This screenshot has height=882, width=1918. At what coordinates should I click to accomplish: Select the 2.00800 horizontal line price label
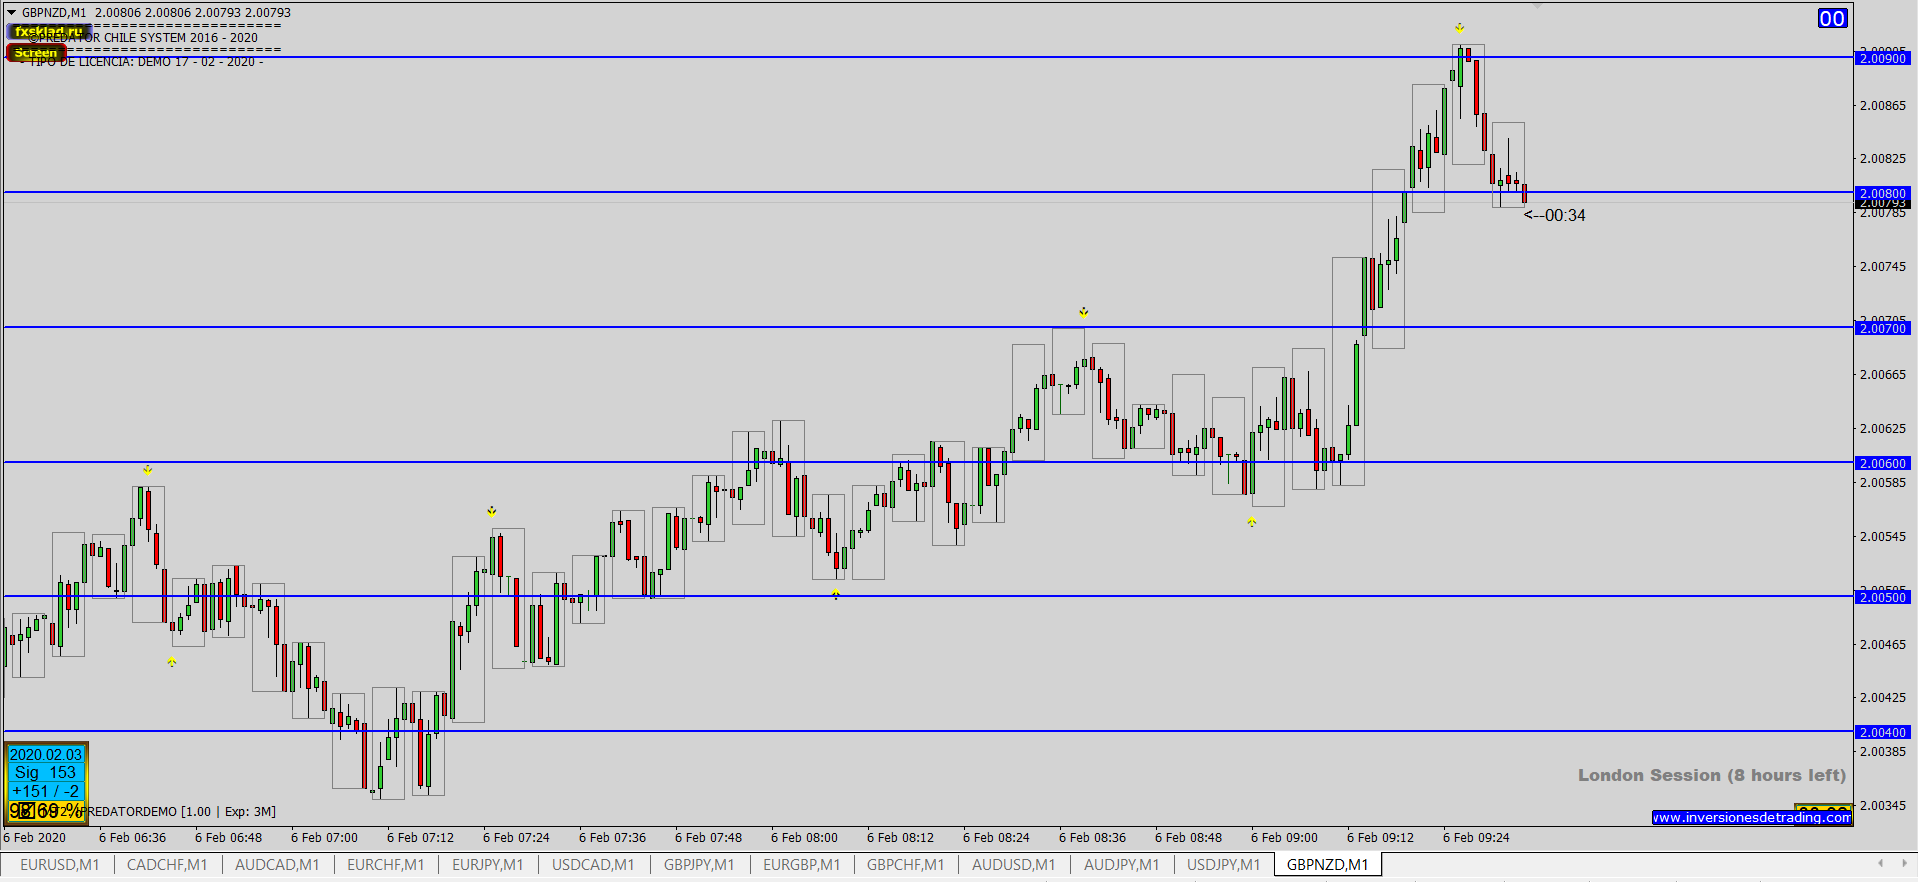1883,193
